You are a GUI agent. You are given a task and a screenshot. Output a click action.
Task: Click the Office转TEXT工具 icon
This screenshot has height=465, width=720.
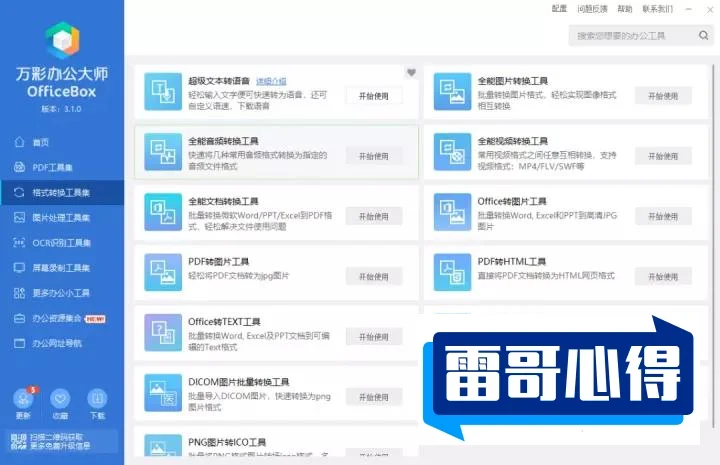tap(163, 332)
